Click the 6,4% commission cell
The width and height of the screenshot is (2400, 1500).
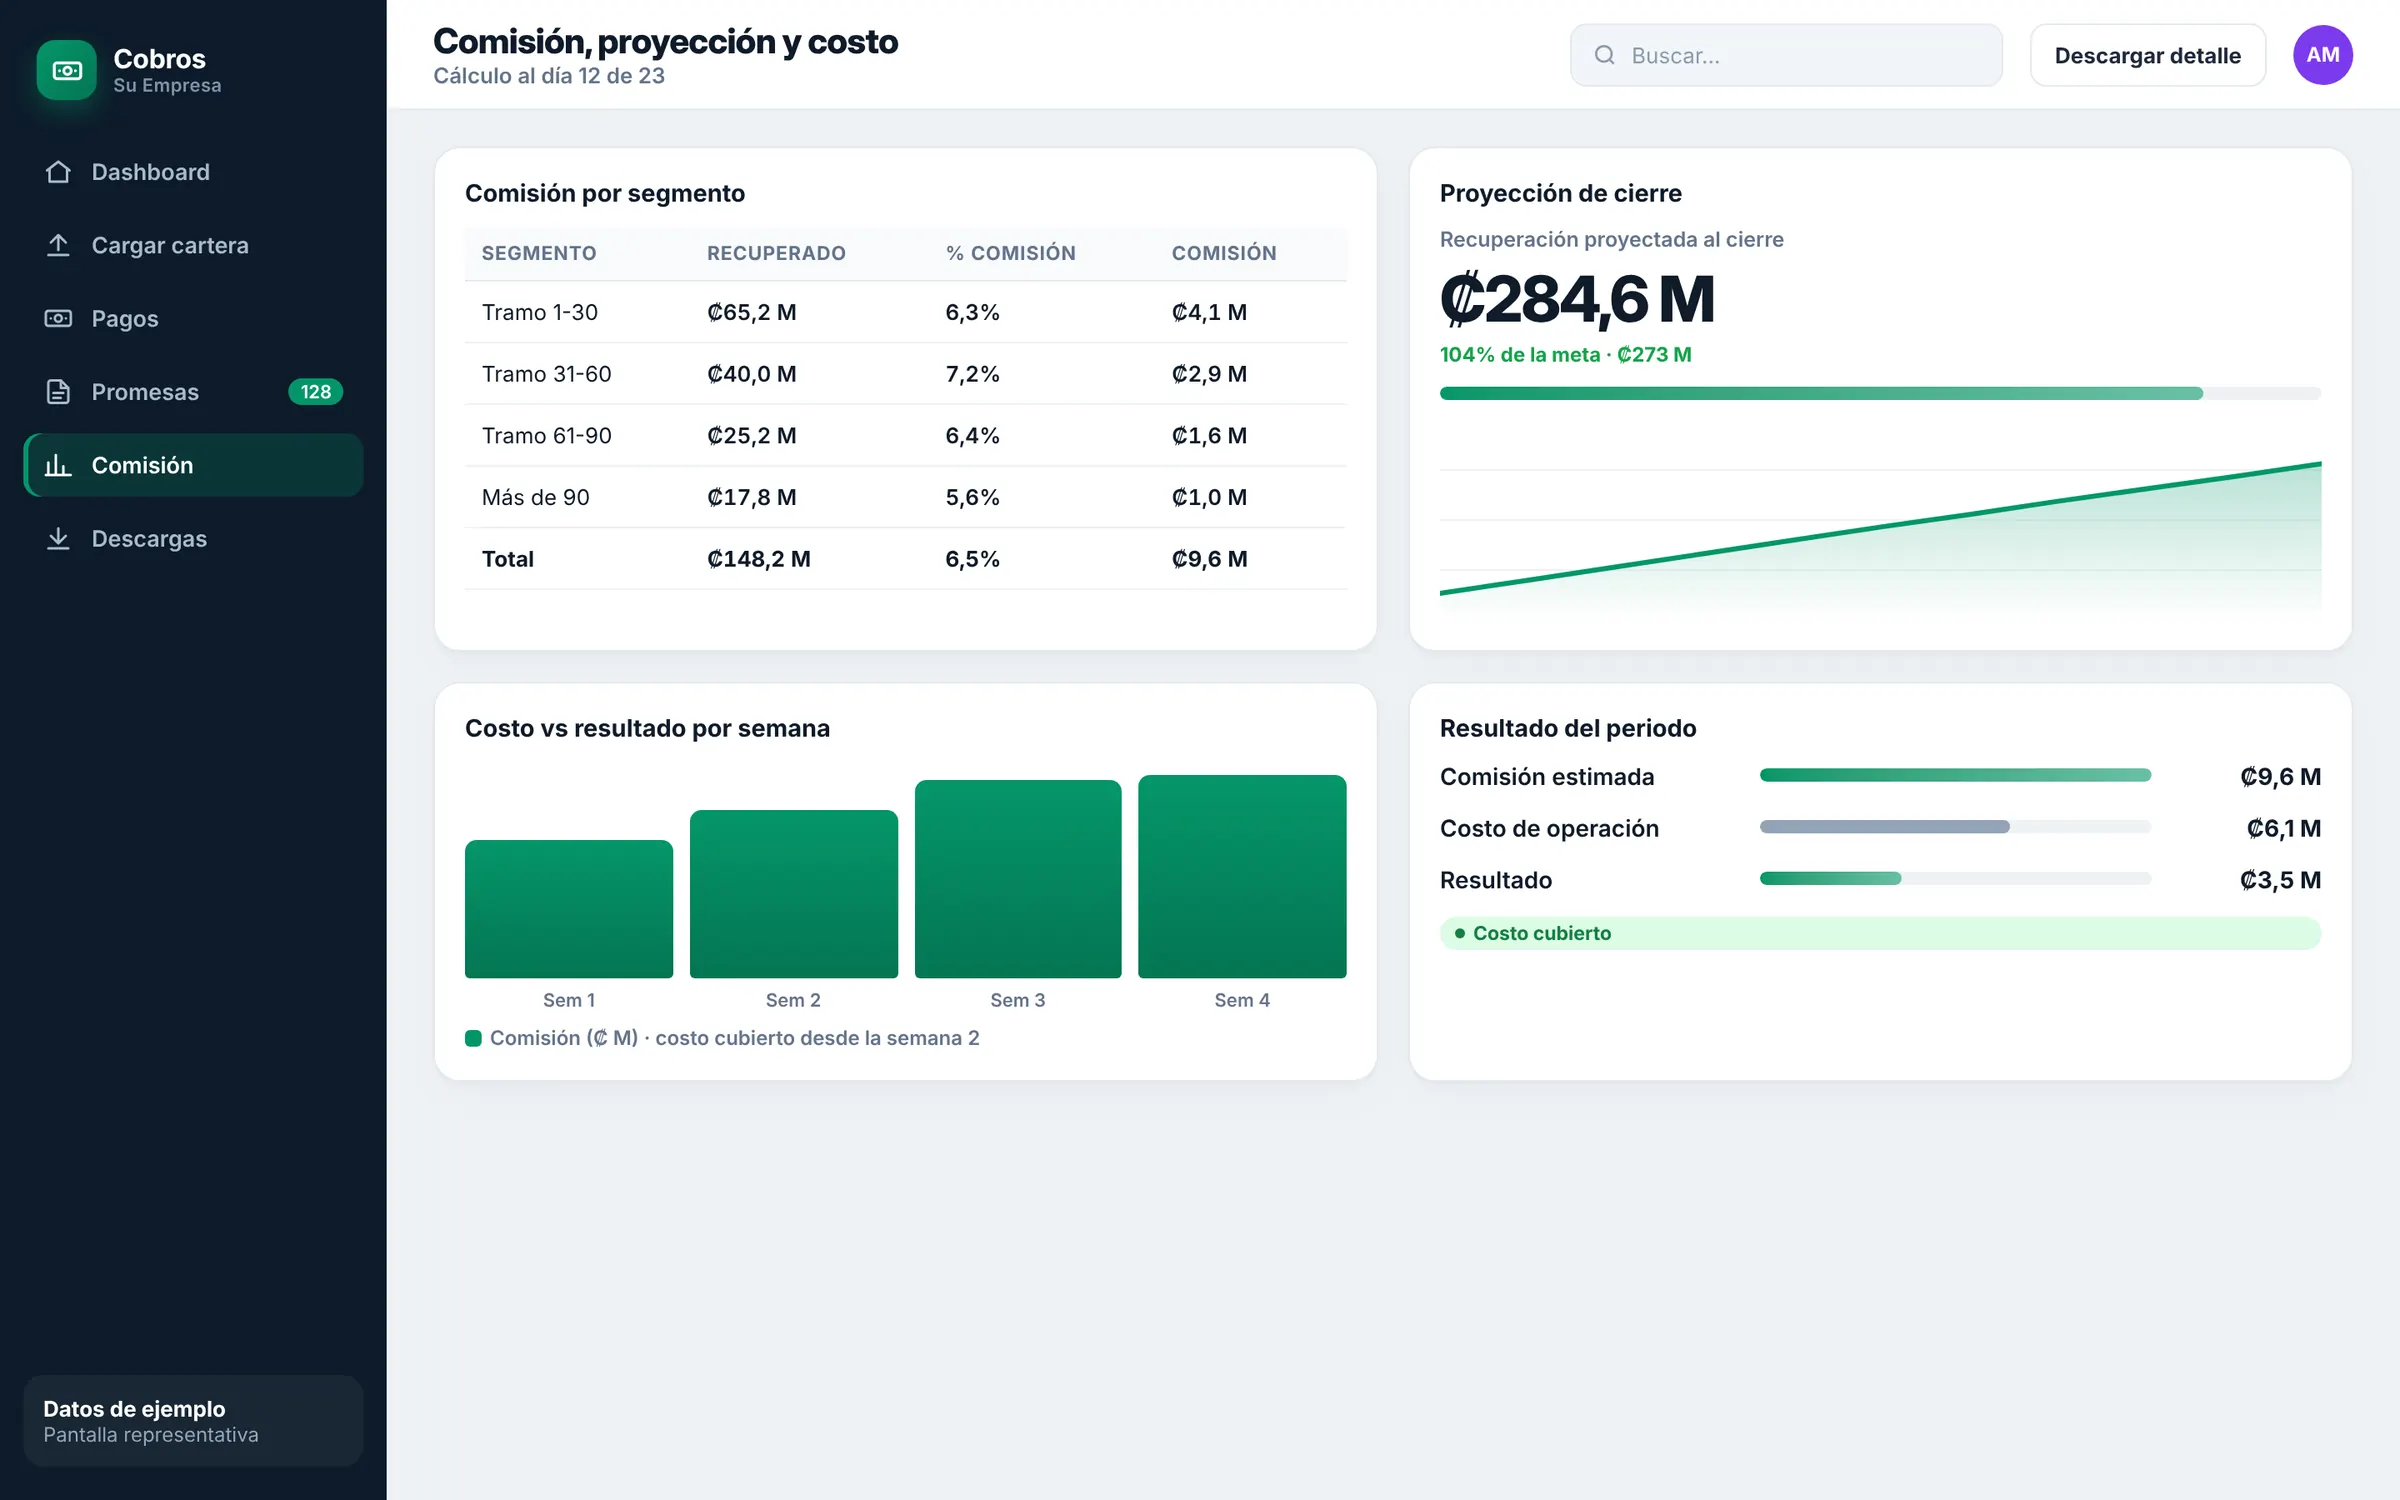coord(973,436)
